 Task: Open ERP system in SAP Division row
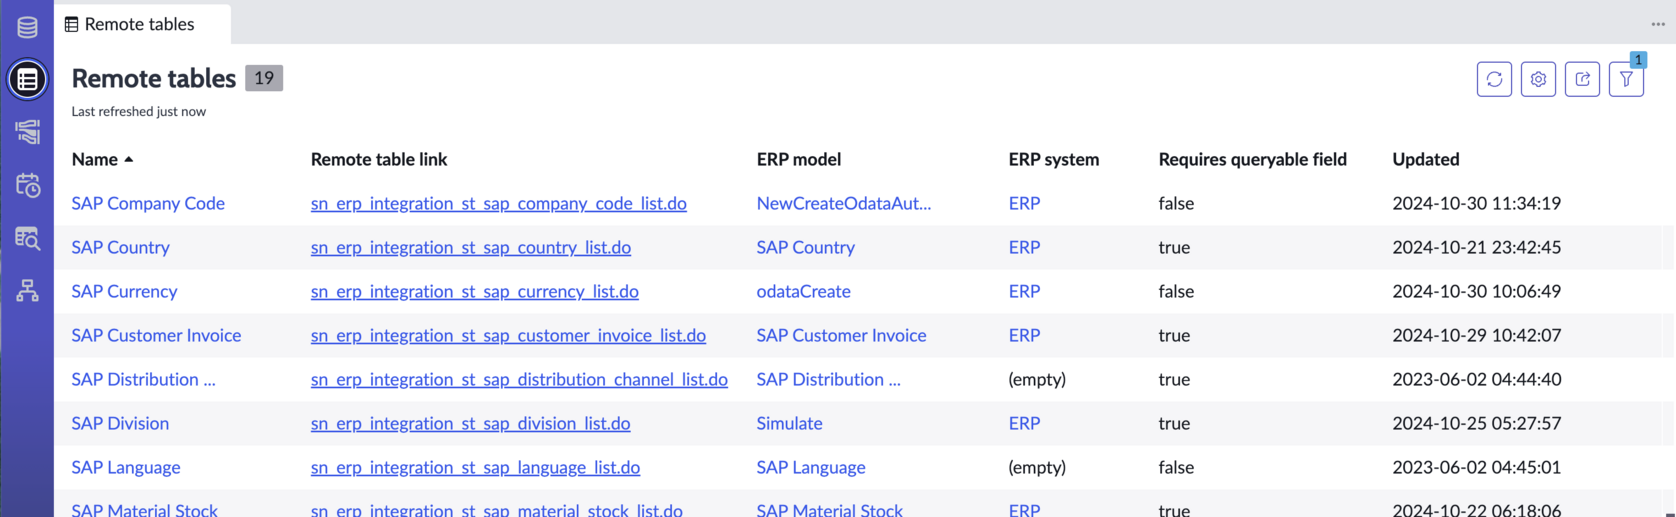click(x=1024, y=423)
